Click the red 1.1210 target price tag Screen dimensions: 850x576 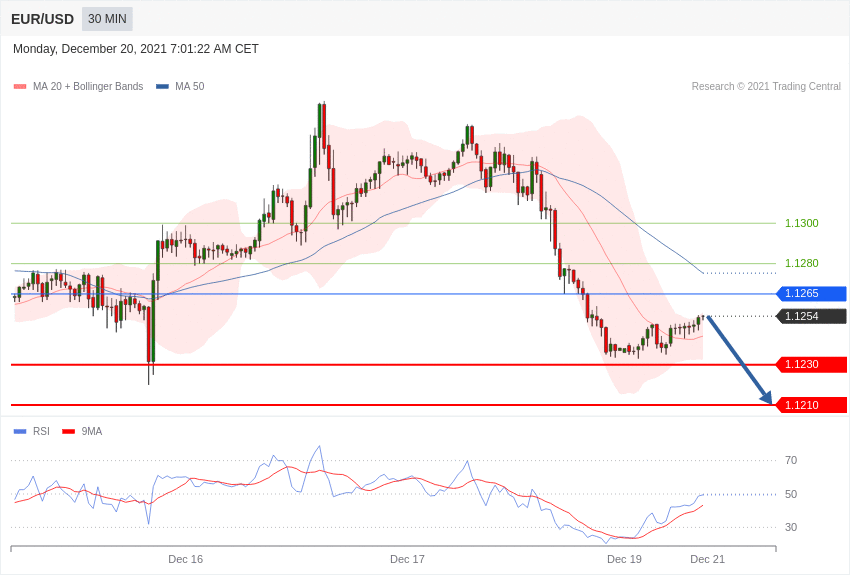tap(811, 405)
